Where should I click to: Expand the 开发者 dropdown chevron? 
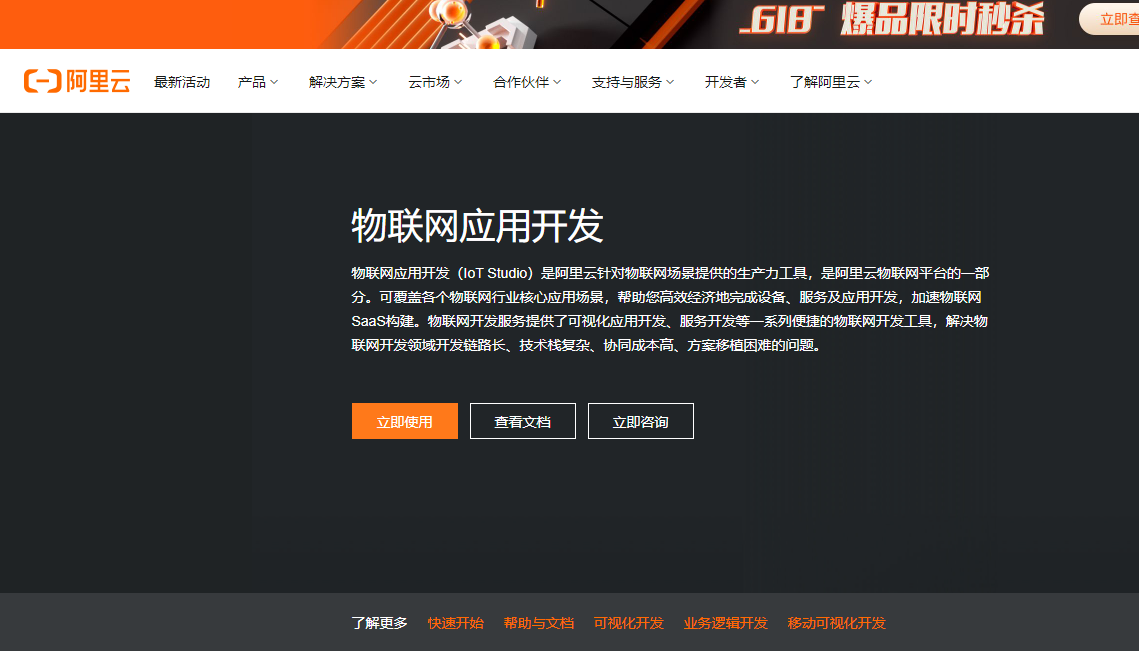pyautogui.click(x=755, y=82)
